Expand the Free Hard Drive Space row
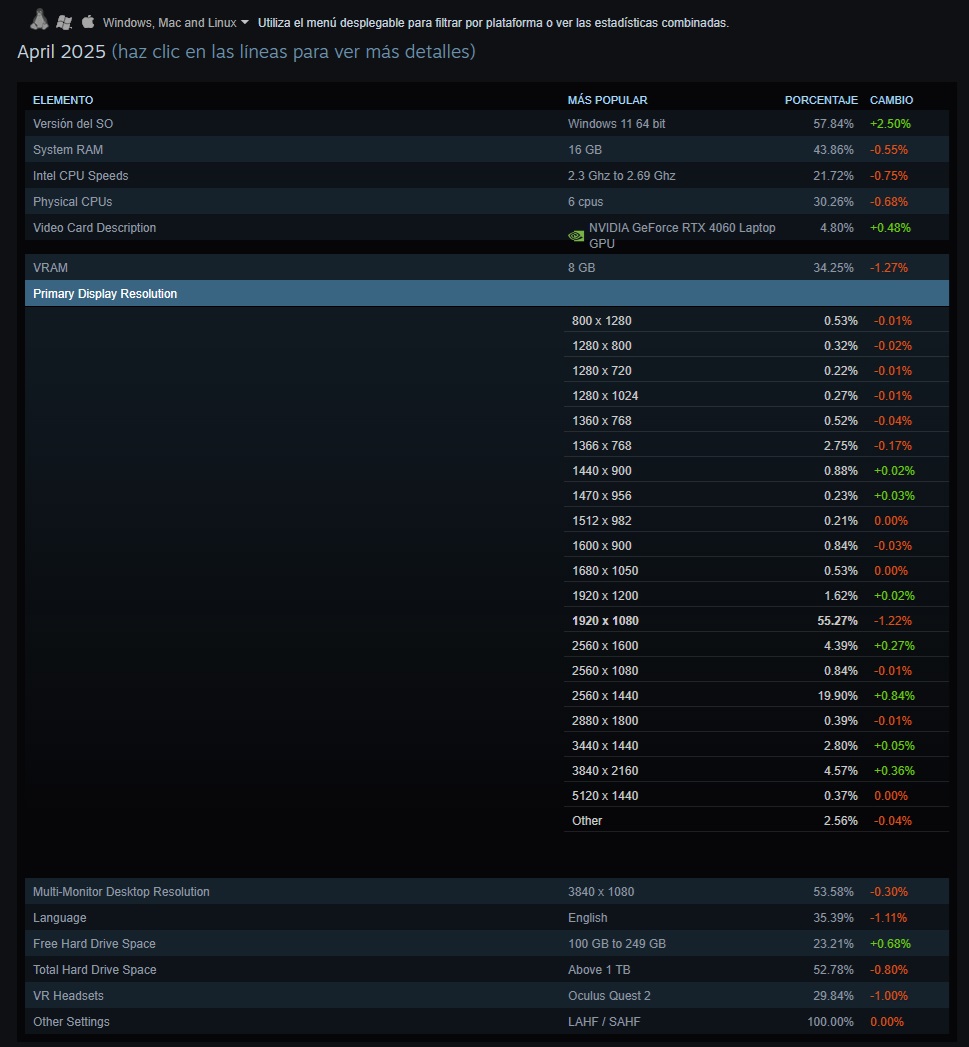 coord(94,944)
